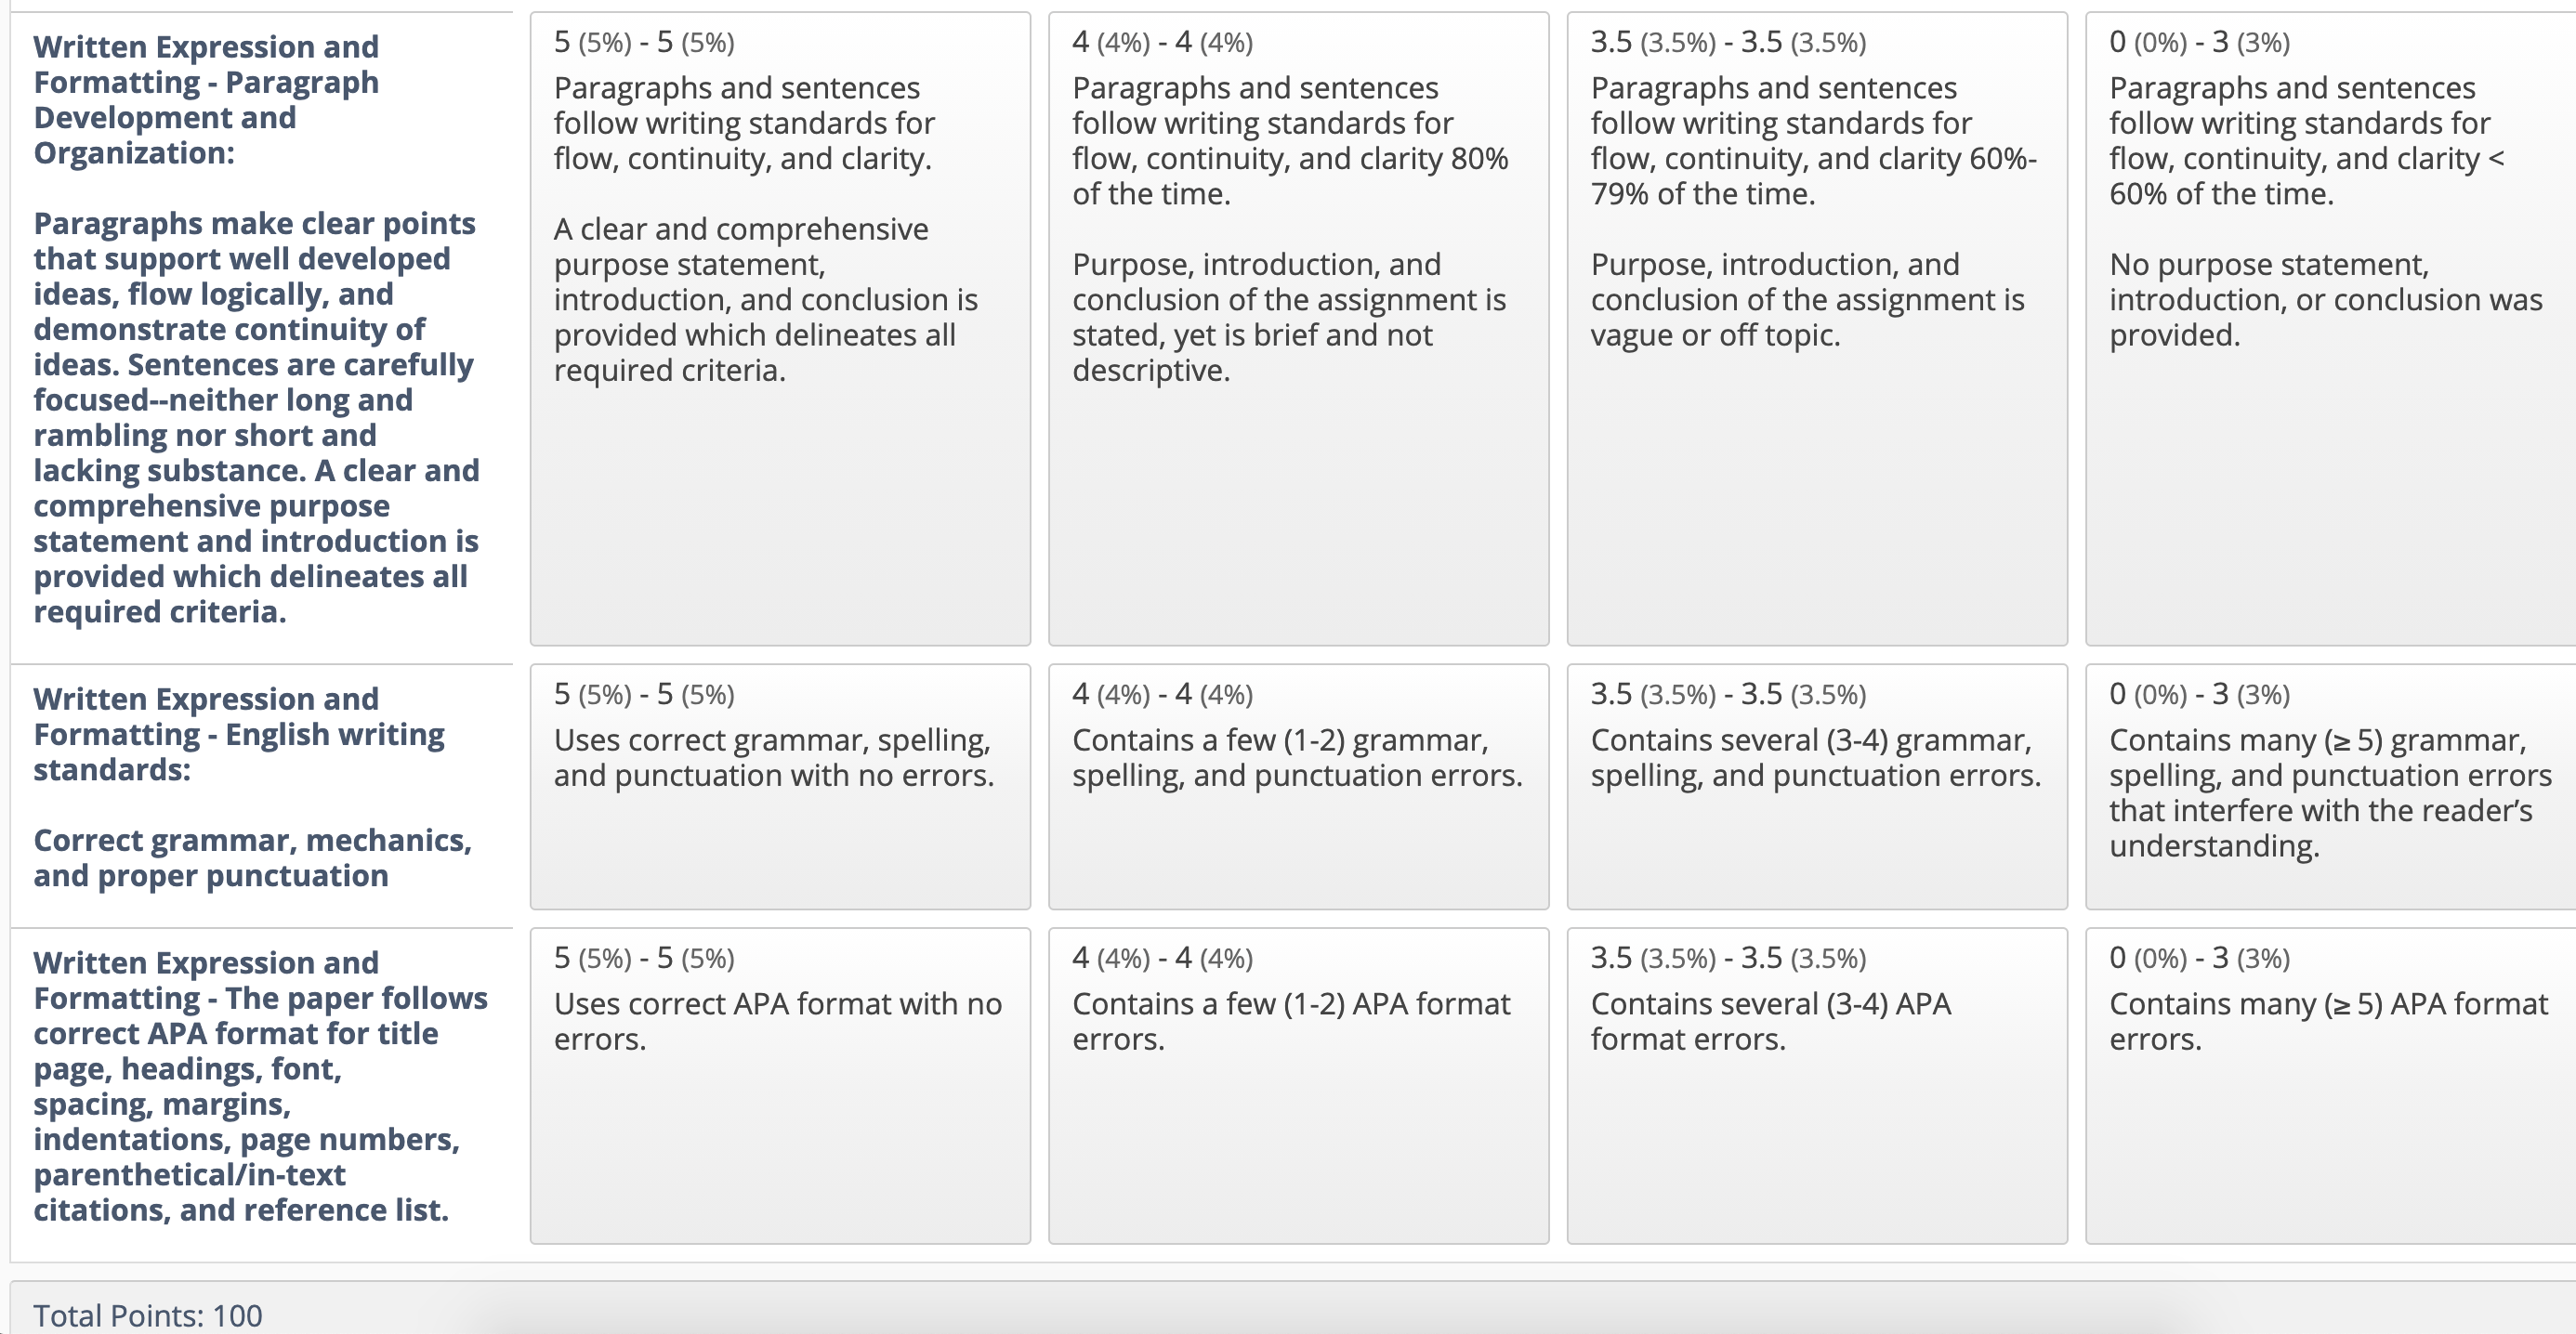Pick 'few (1-2) APA format errors' cell
The image size is (2576, 1334).
pos(1298,1086)
